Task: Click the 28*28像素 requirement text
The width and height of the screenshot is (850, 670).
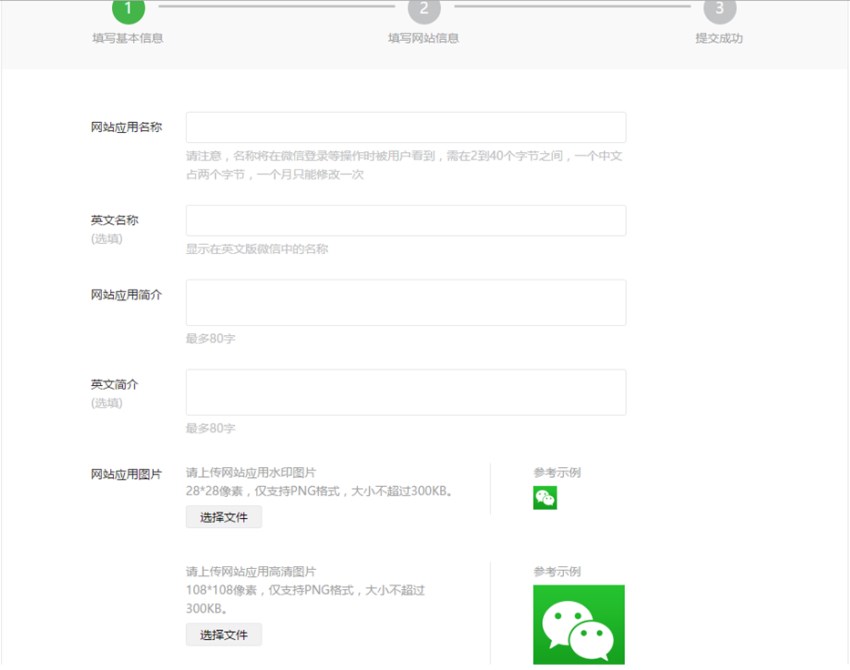Action: point(319,491)
